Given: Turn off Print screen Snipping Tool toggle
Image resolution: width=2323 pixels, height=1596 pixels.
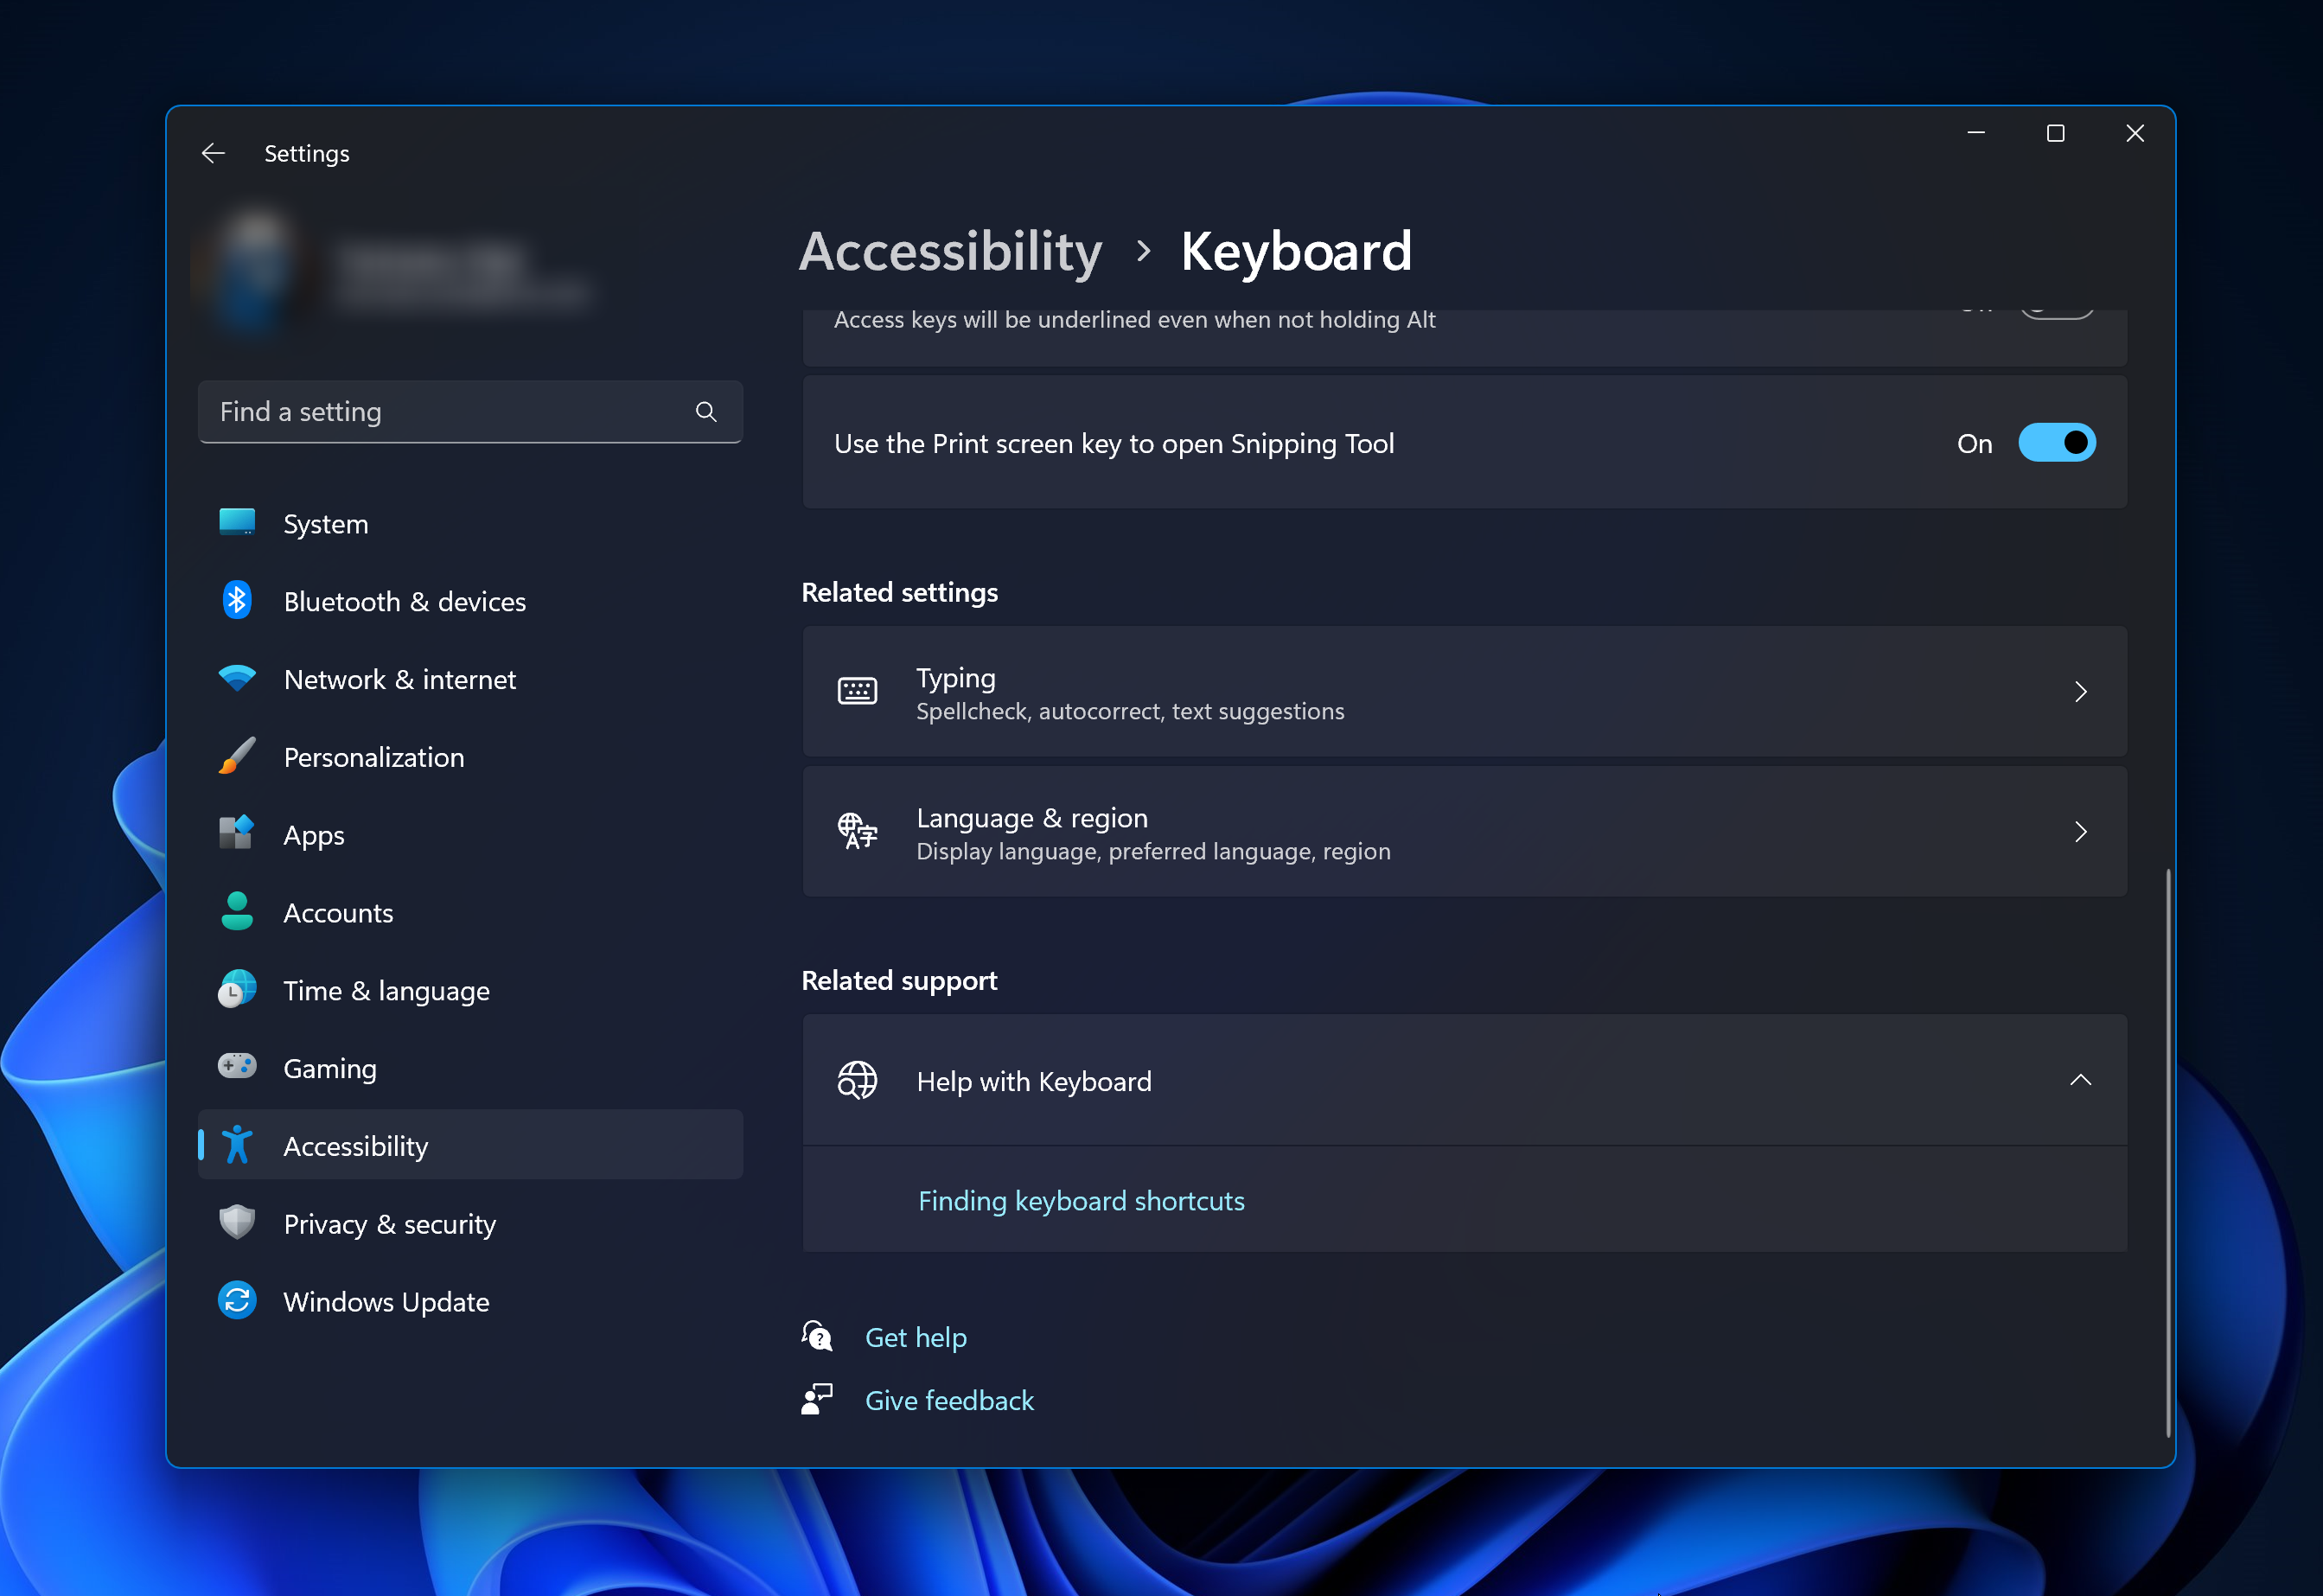Looking at the screenshot, I should pyautogui.click(x=2056, y=443).
